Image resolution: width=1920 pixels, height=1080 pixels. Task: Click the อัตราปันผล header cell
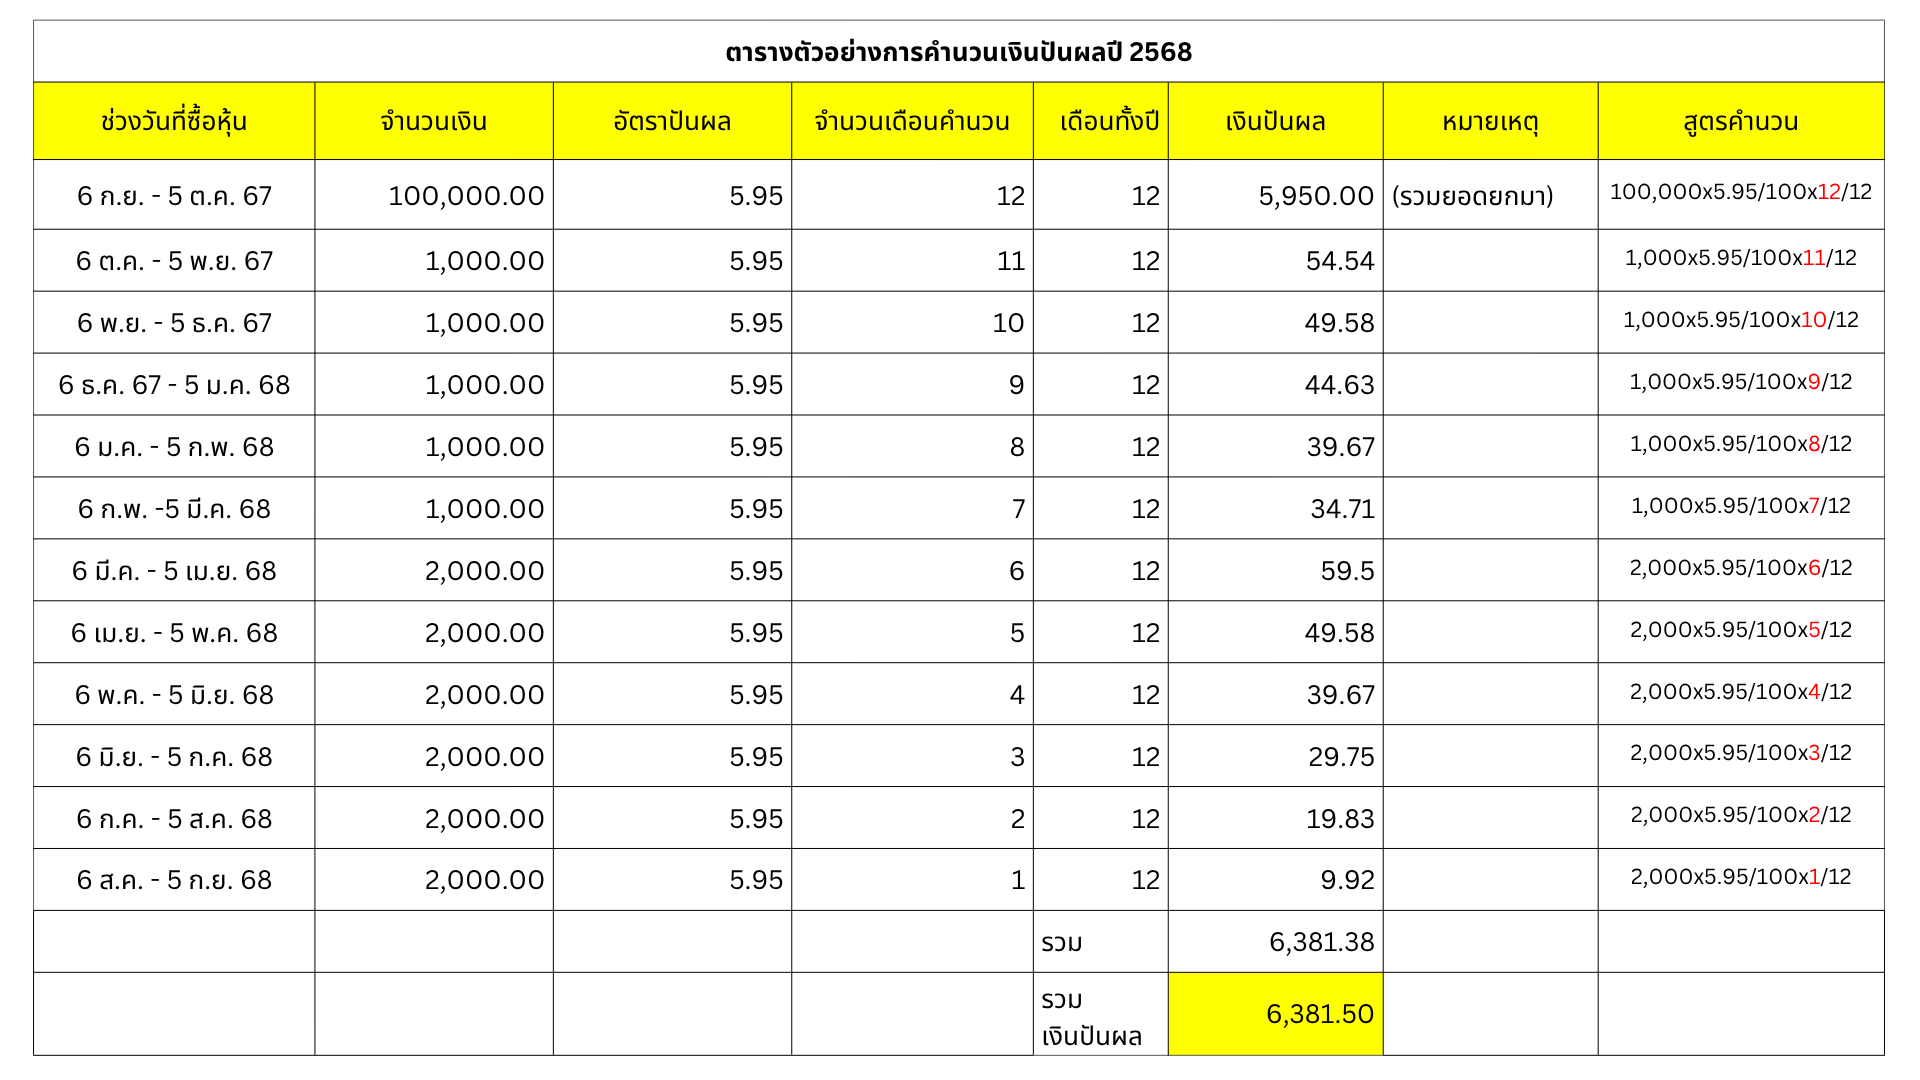point(672,122)
